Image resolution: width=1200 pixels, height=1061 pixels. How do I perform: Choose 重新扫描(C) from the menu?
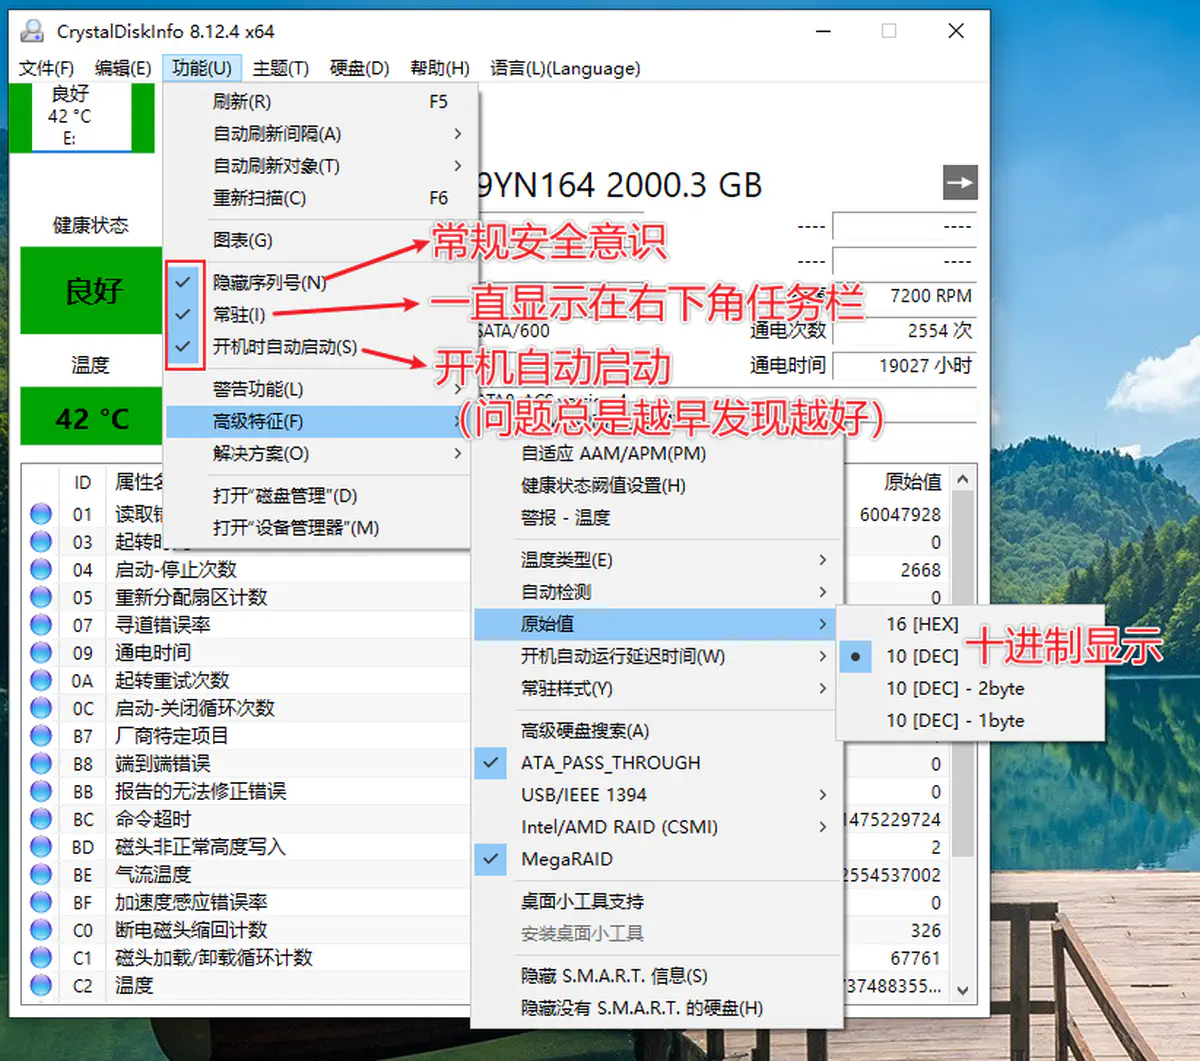316,198
